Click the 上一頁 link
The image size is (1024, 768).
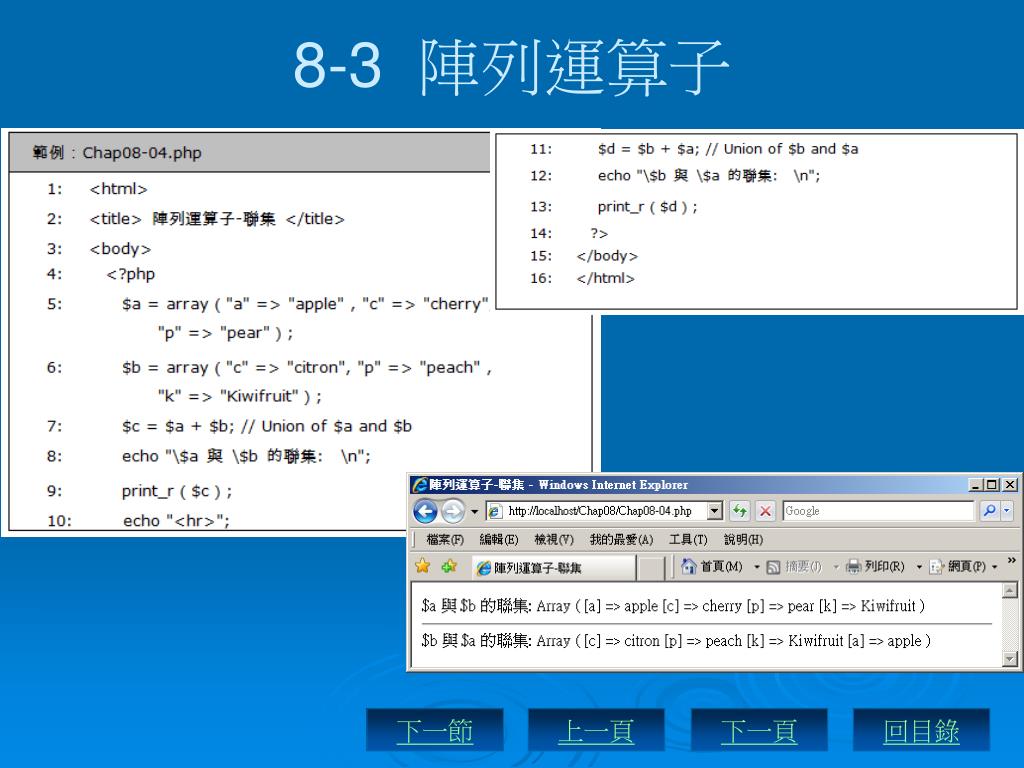[x=596, y=731]
